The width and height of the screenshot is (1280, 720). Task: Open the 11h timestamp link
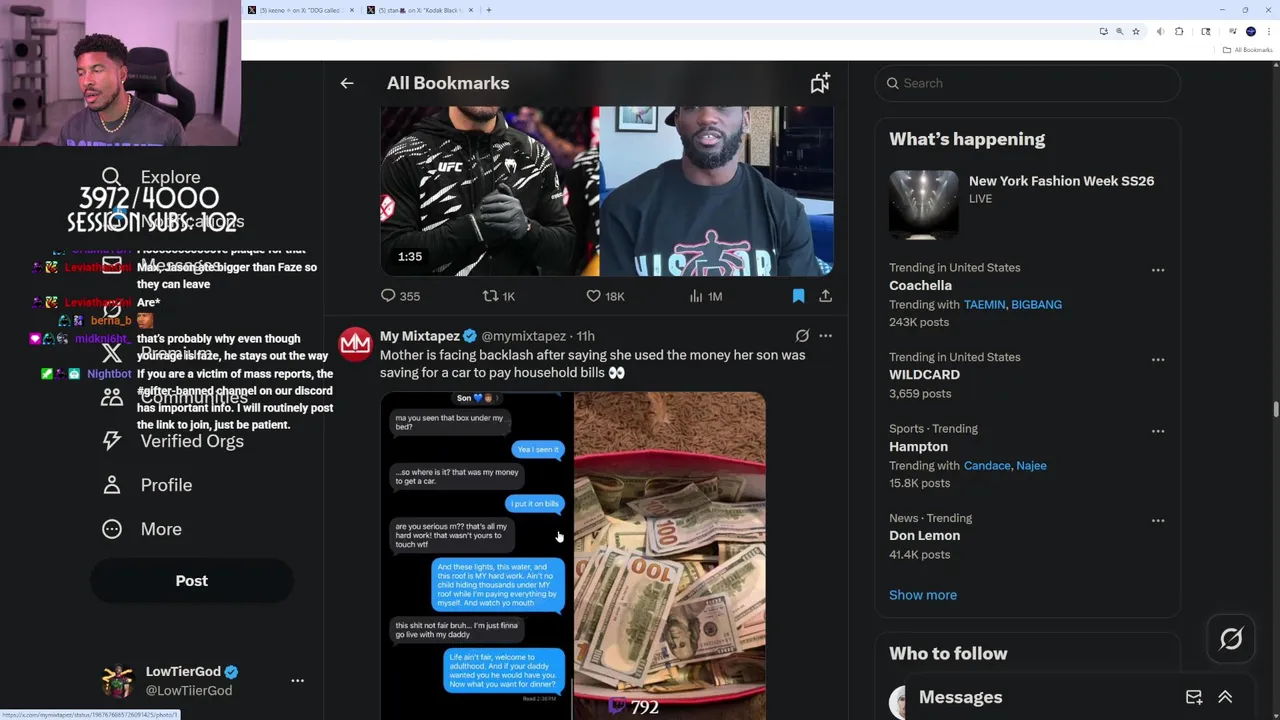(586, 336)
